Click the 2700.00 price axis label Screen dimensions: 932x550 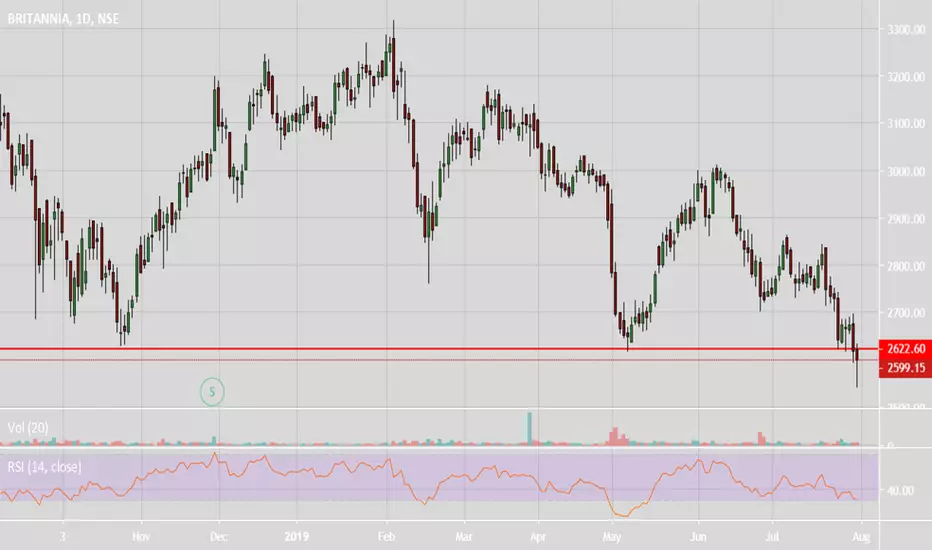[906, 313]
